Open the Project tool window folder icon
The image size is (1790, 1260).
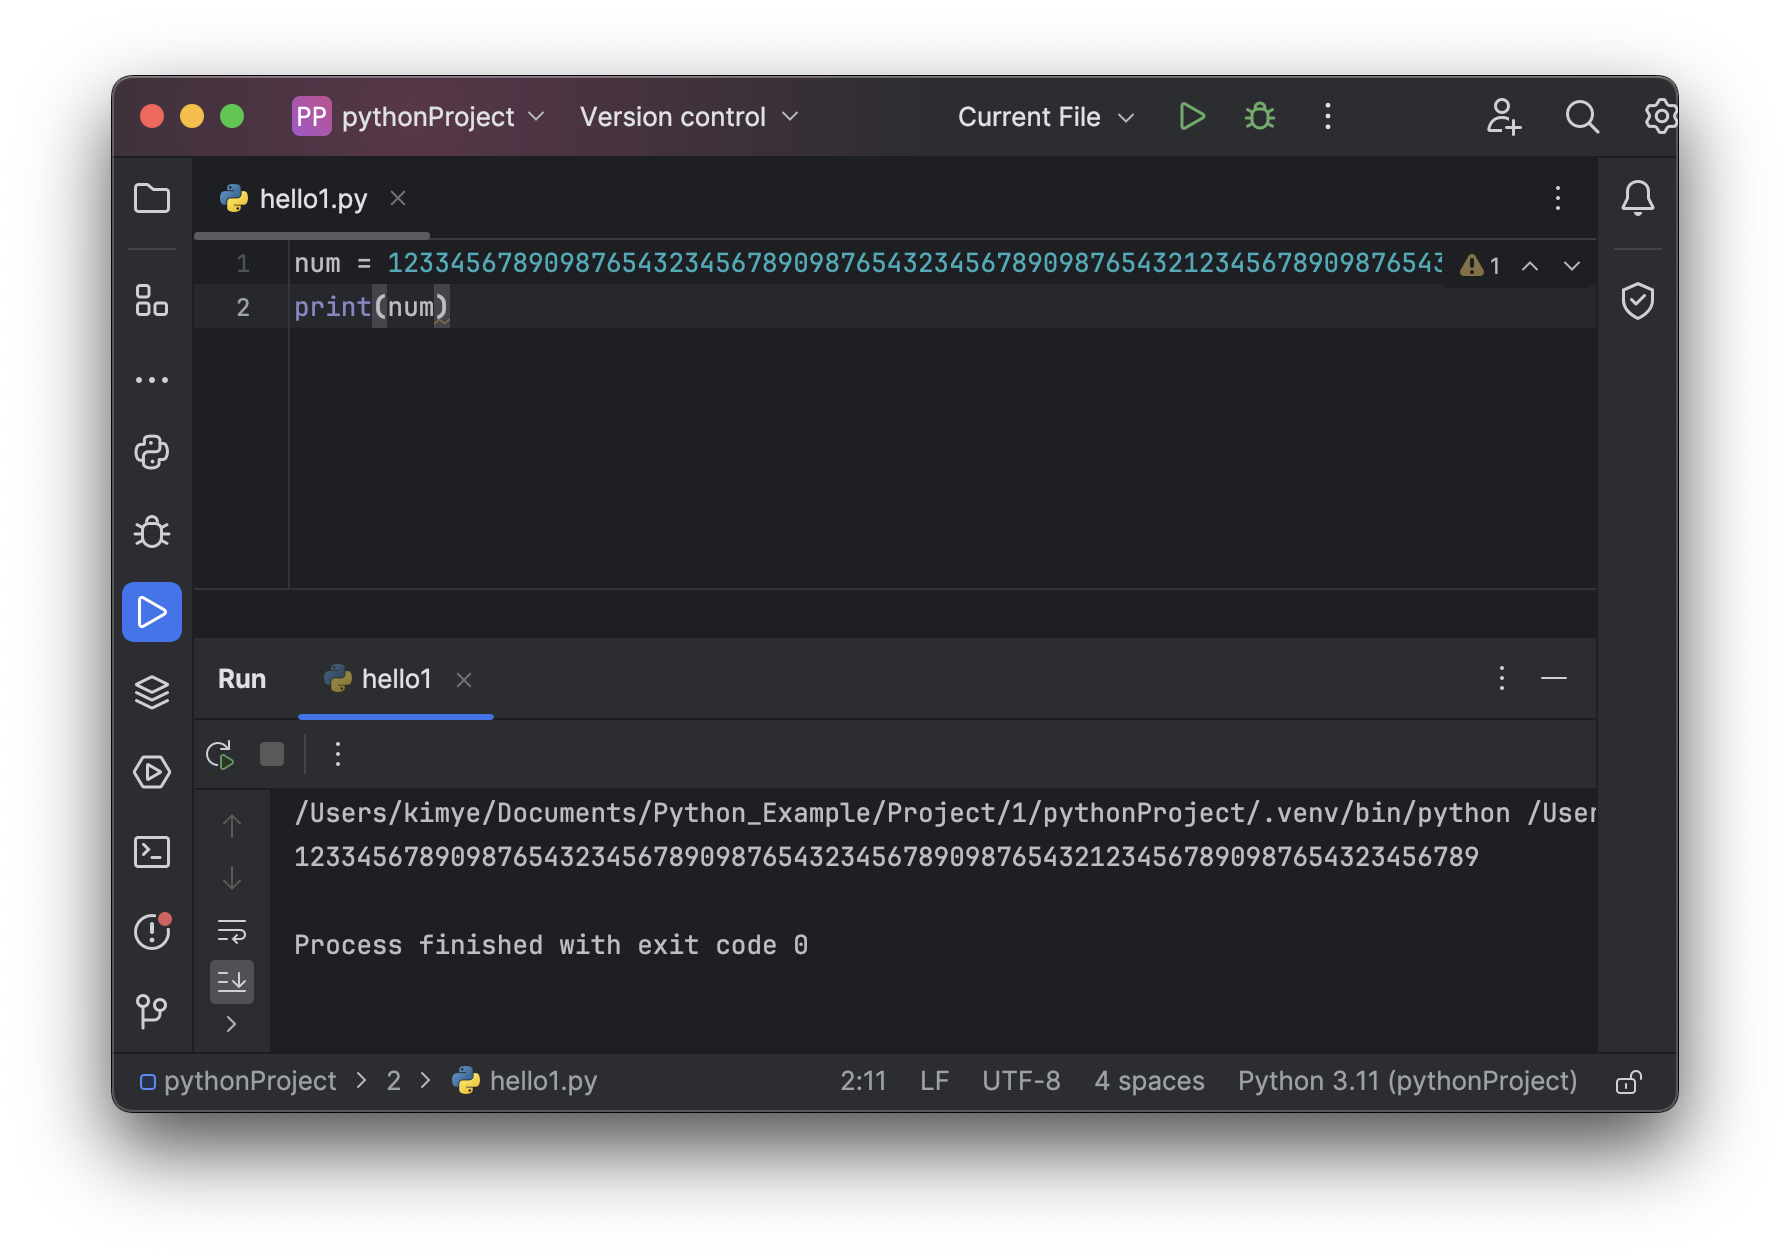point(152,198)
